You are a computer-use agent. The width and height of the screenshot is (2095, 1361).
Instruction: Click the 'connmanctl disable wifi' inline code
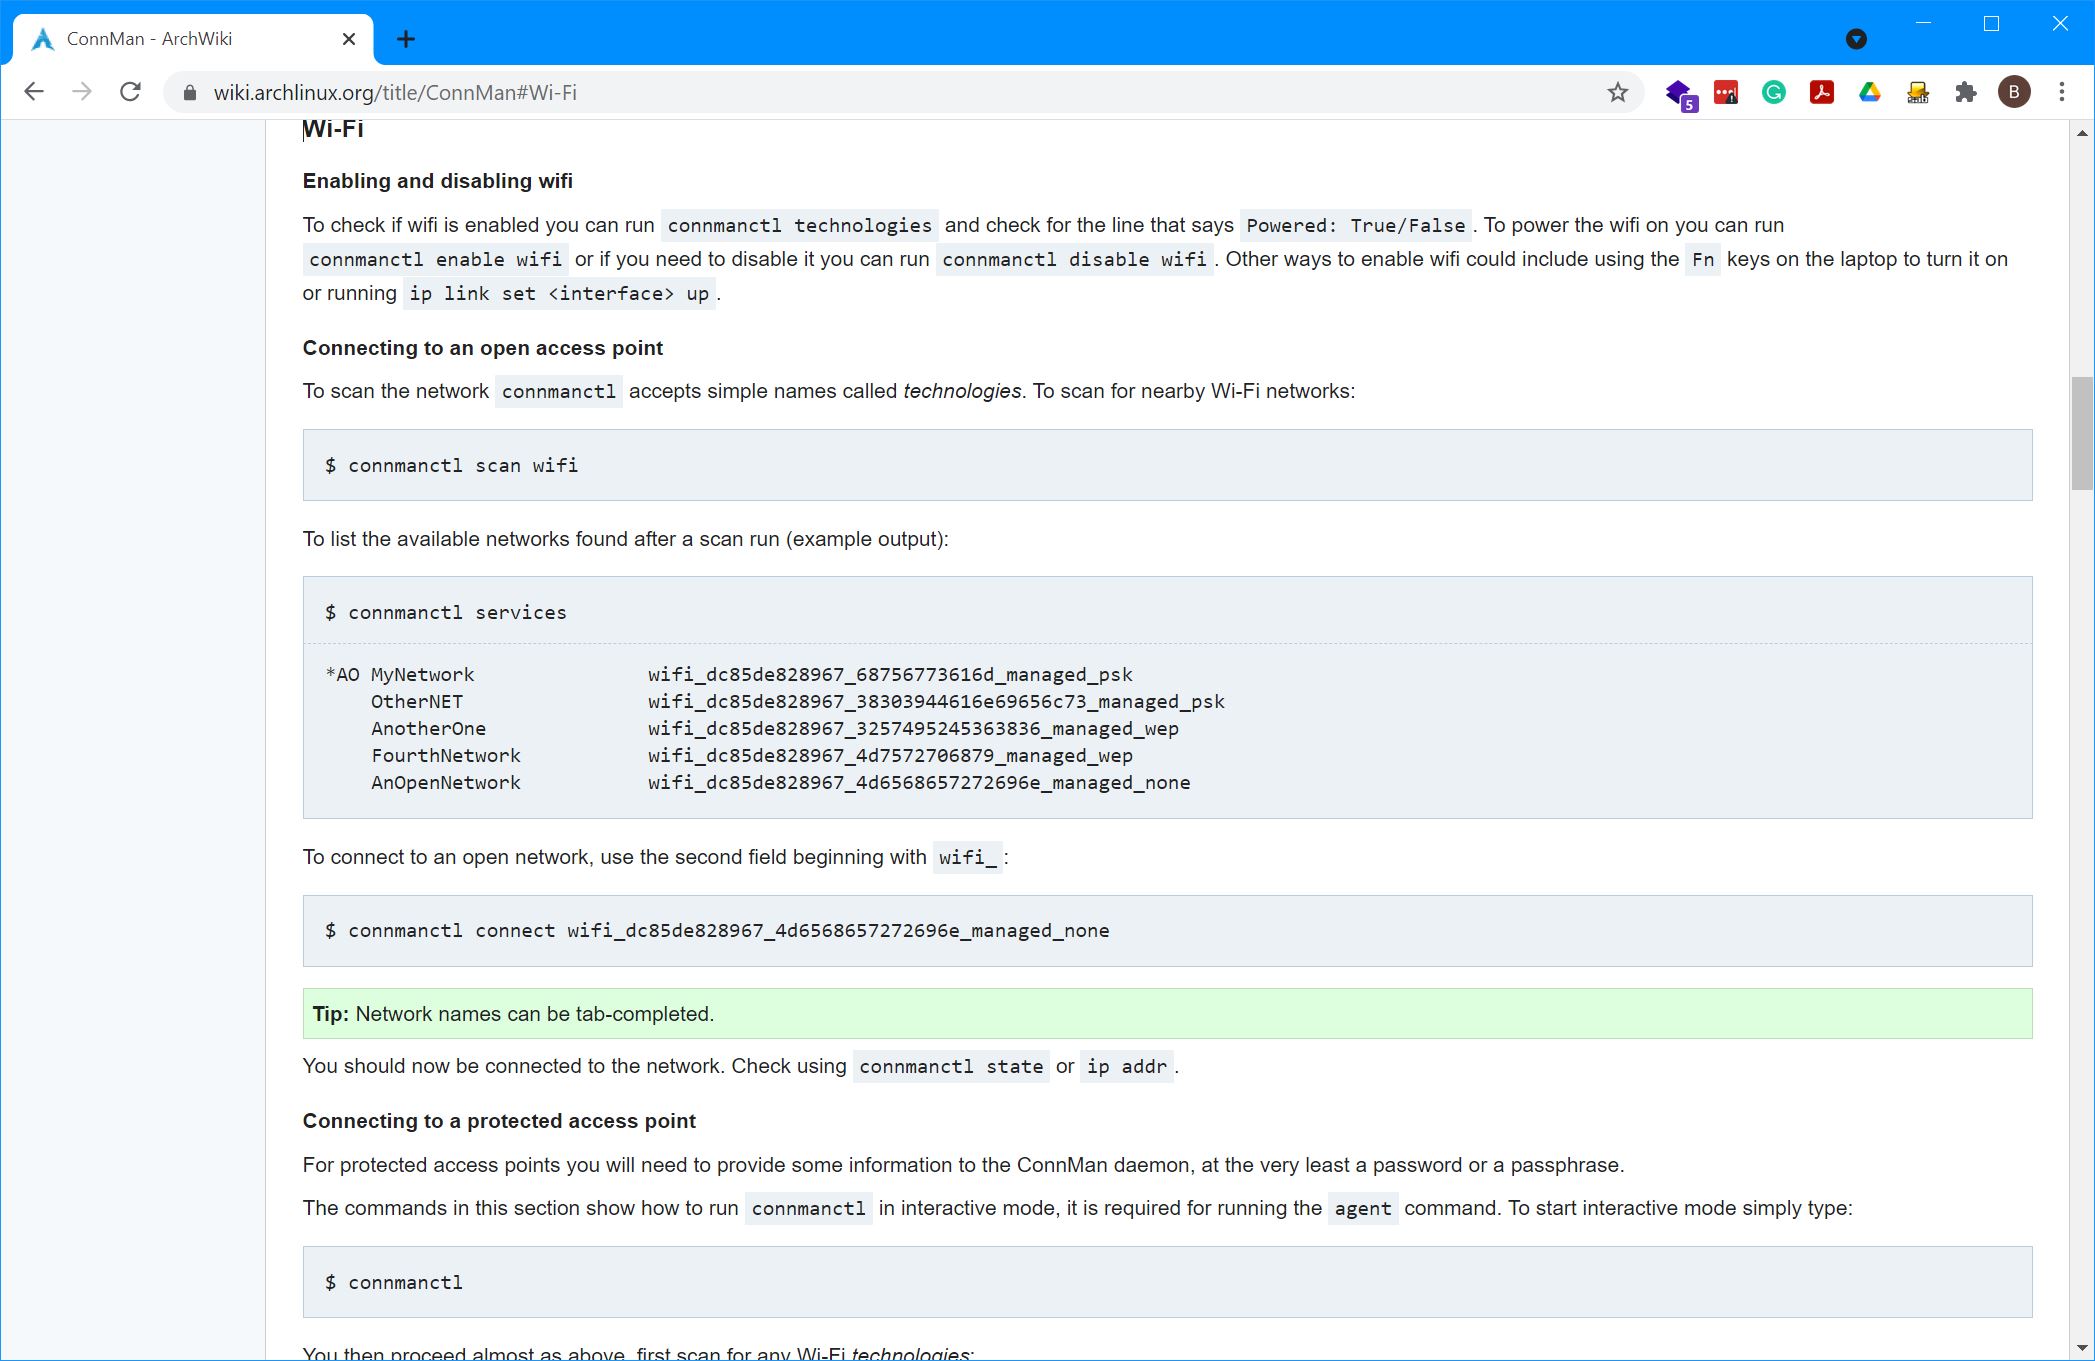coord(1074,260)
